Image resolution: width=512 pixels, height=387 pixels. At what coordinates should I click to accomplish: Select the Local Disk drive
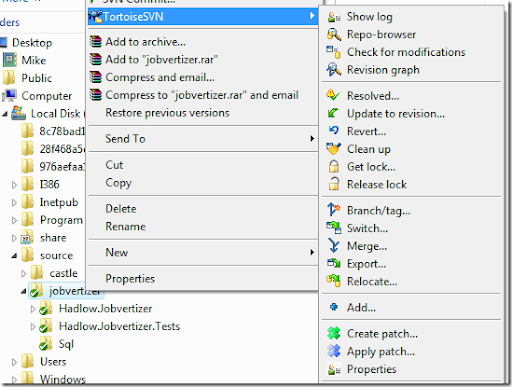click(x=57, y=114)
